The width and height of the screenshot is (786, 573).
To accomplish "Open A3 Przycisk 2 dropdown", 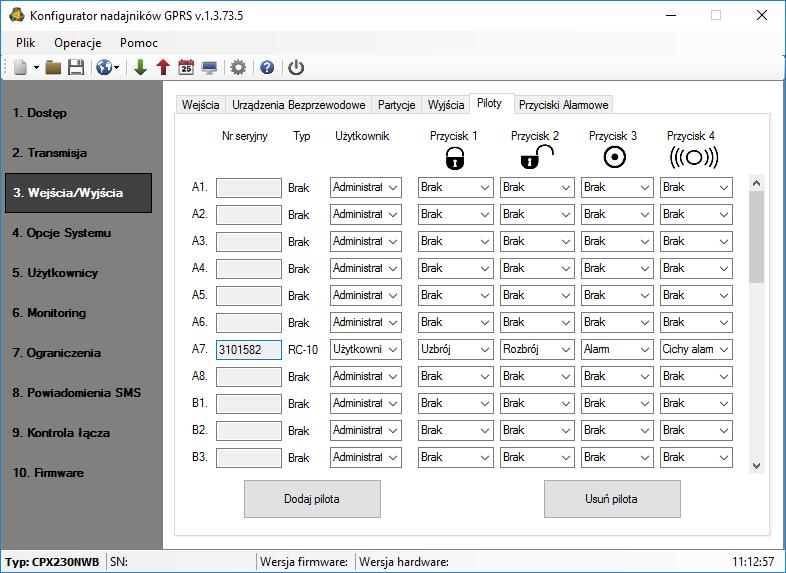I will 537,242.
